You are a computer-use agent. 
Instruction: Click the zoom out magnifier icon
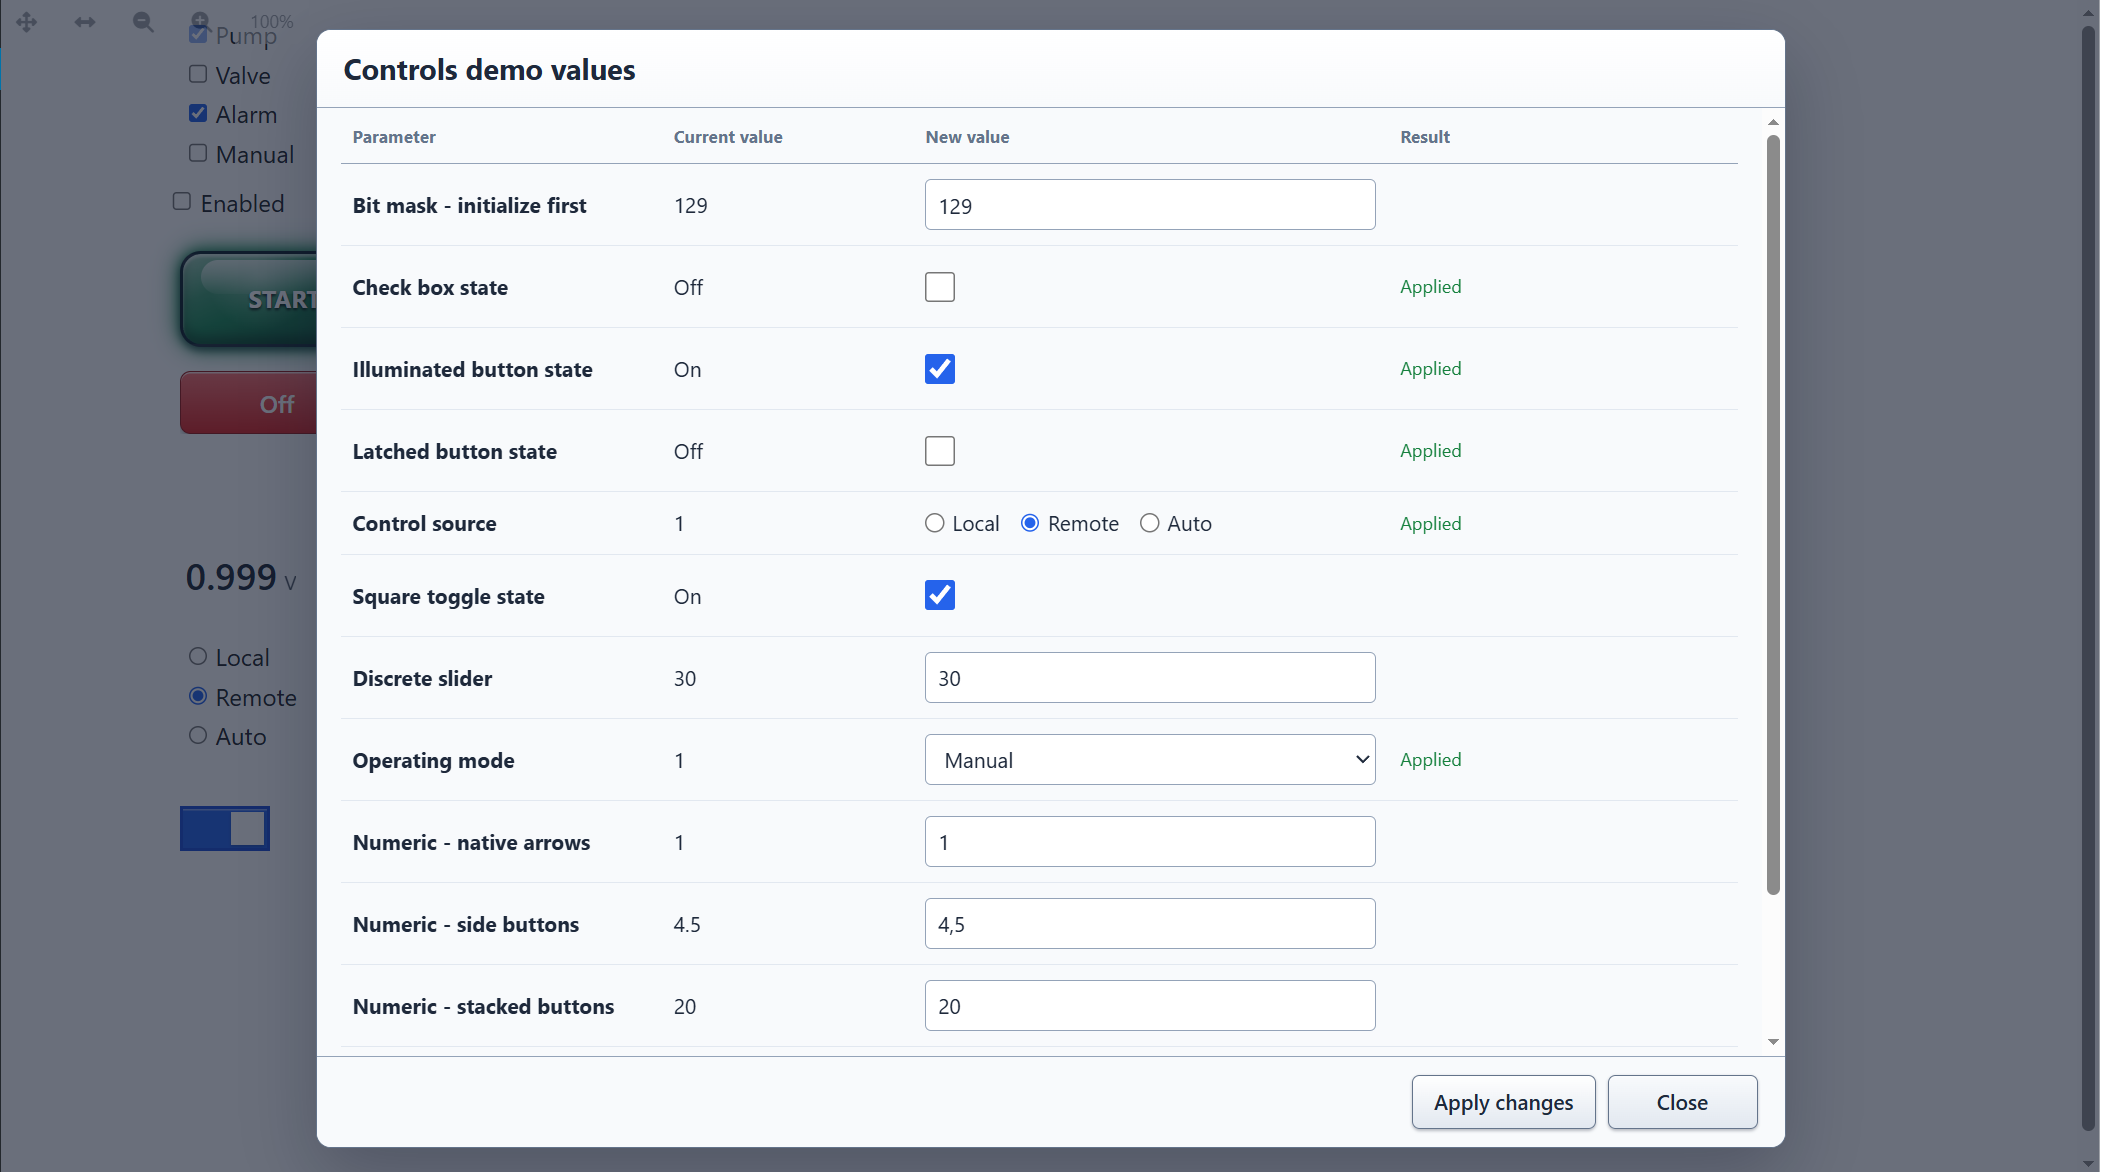tap(143, 22)
